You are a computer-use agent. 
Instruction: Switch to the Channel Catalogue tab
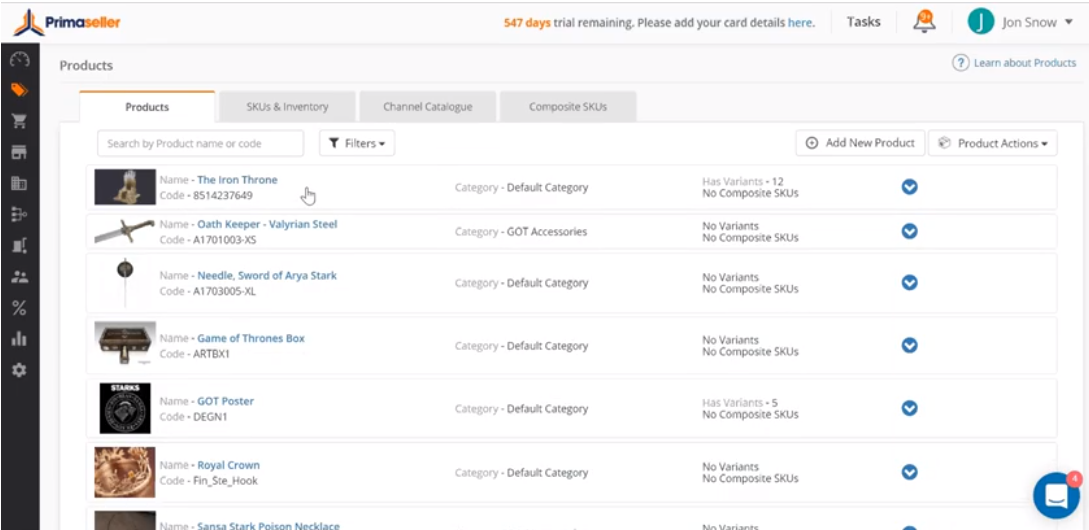[x=427, y=107]
